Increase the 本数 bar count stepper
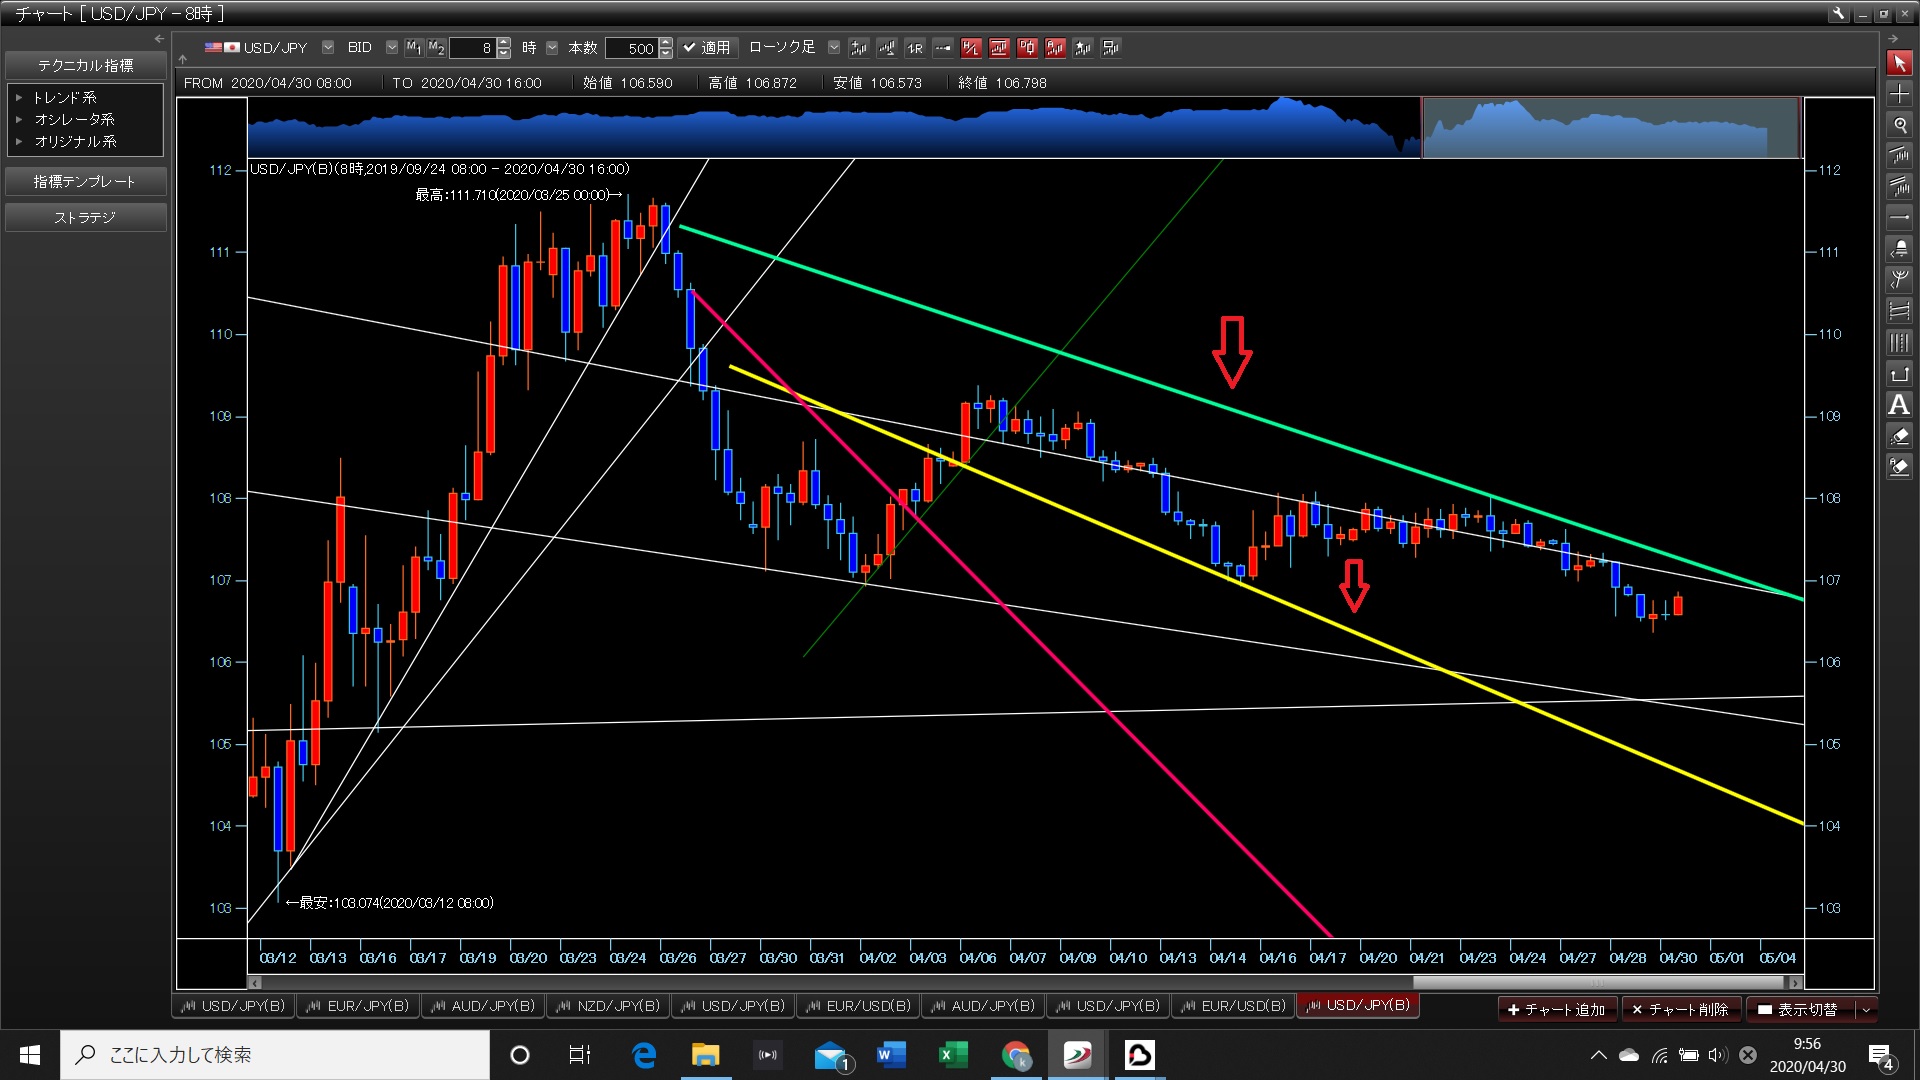 (666, 43)
